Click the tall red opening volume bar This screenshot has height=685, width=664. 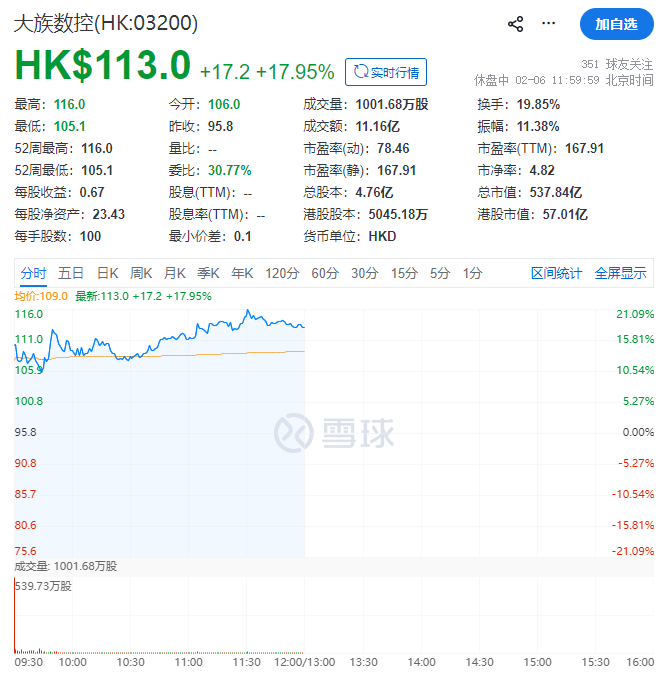[x=14, y=616]
